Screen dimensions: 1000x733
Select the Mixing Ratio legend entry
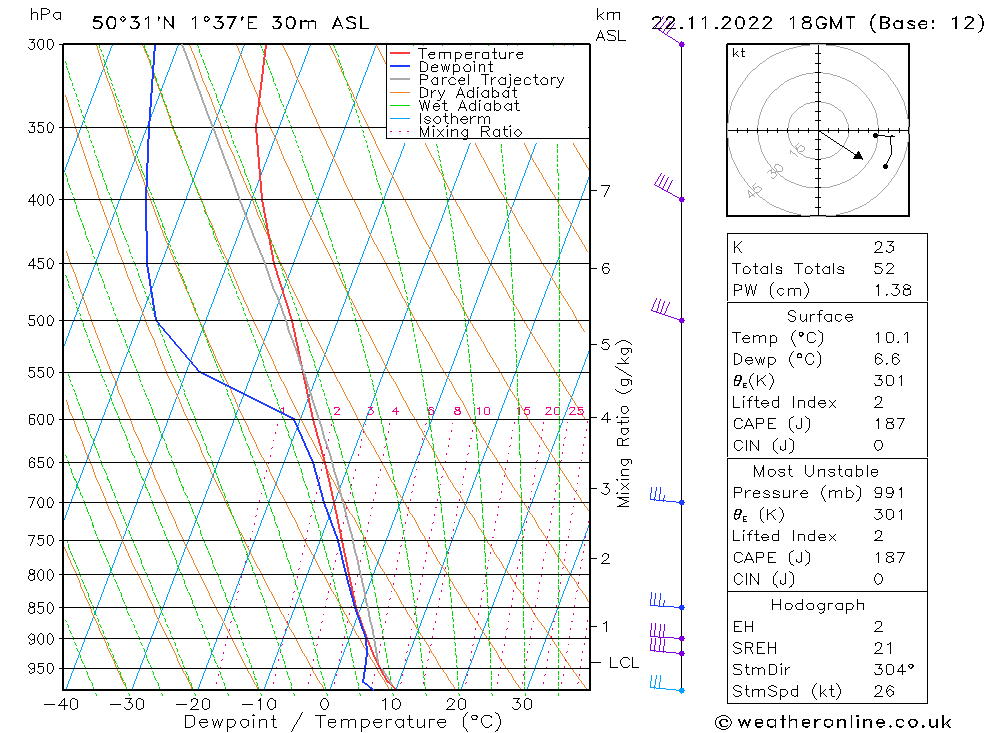[456, 132]
